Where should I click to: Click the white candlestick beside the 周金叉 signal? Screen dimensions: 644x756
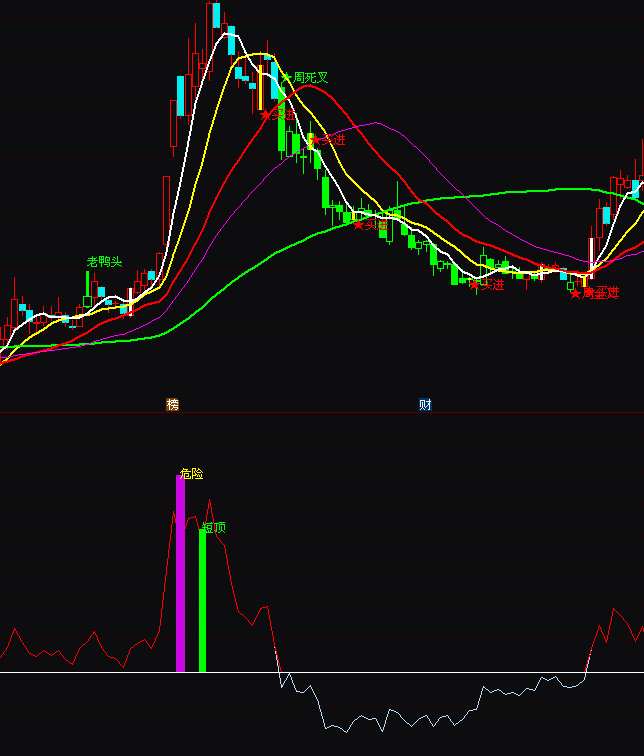(591, 257)
